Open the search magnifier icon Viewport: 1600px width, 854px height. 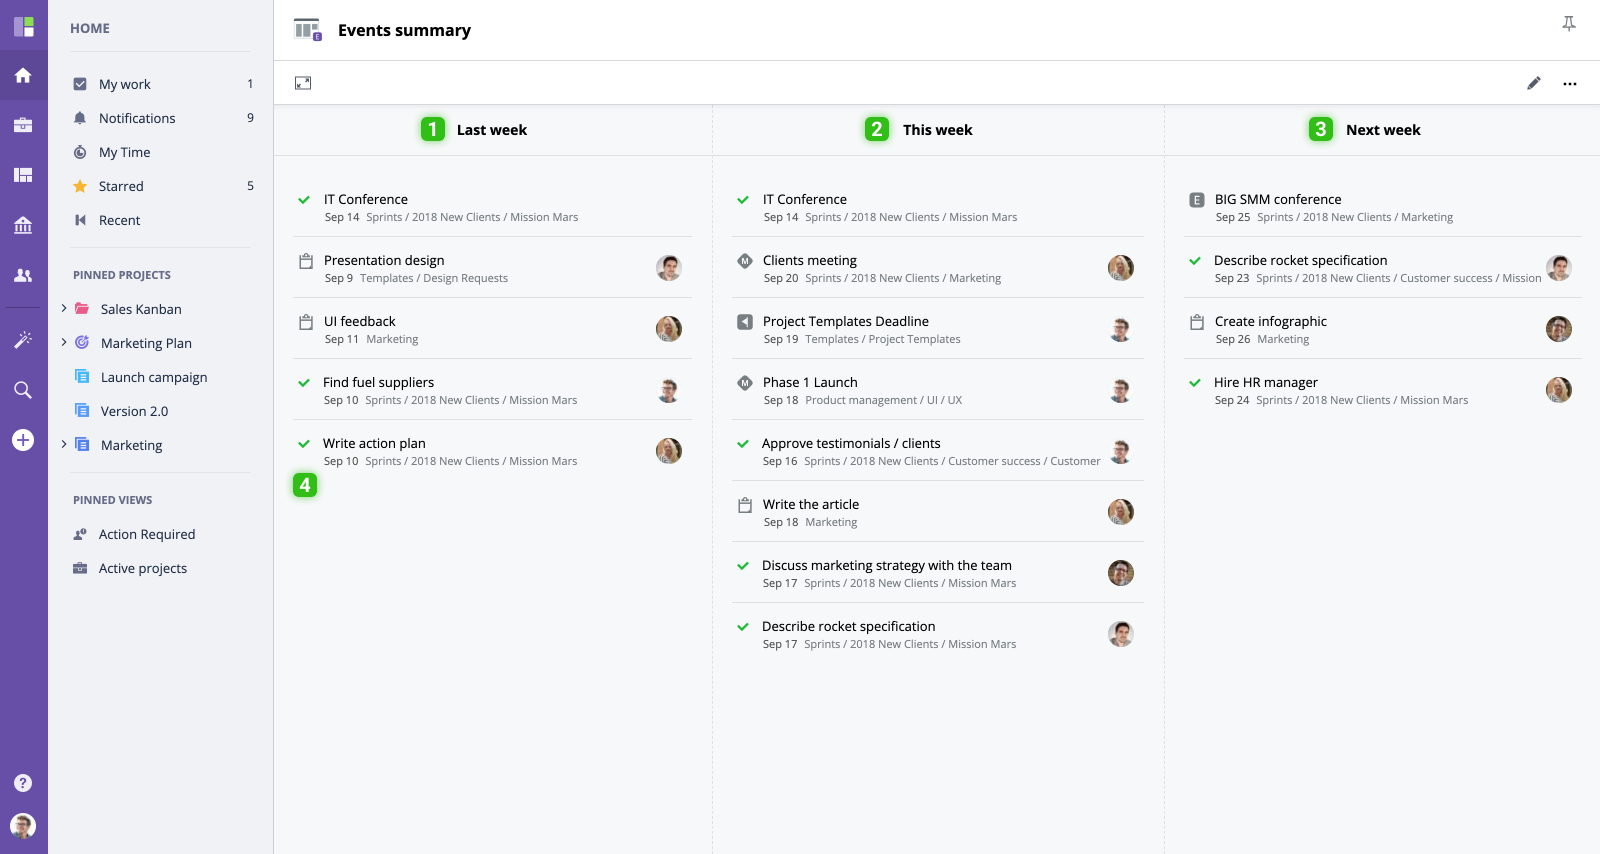click(23, 390)
